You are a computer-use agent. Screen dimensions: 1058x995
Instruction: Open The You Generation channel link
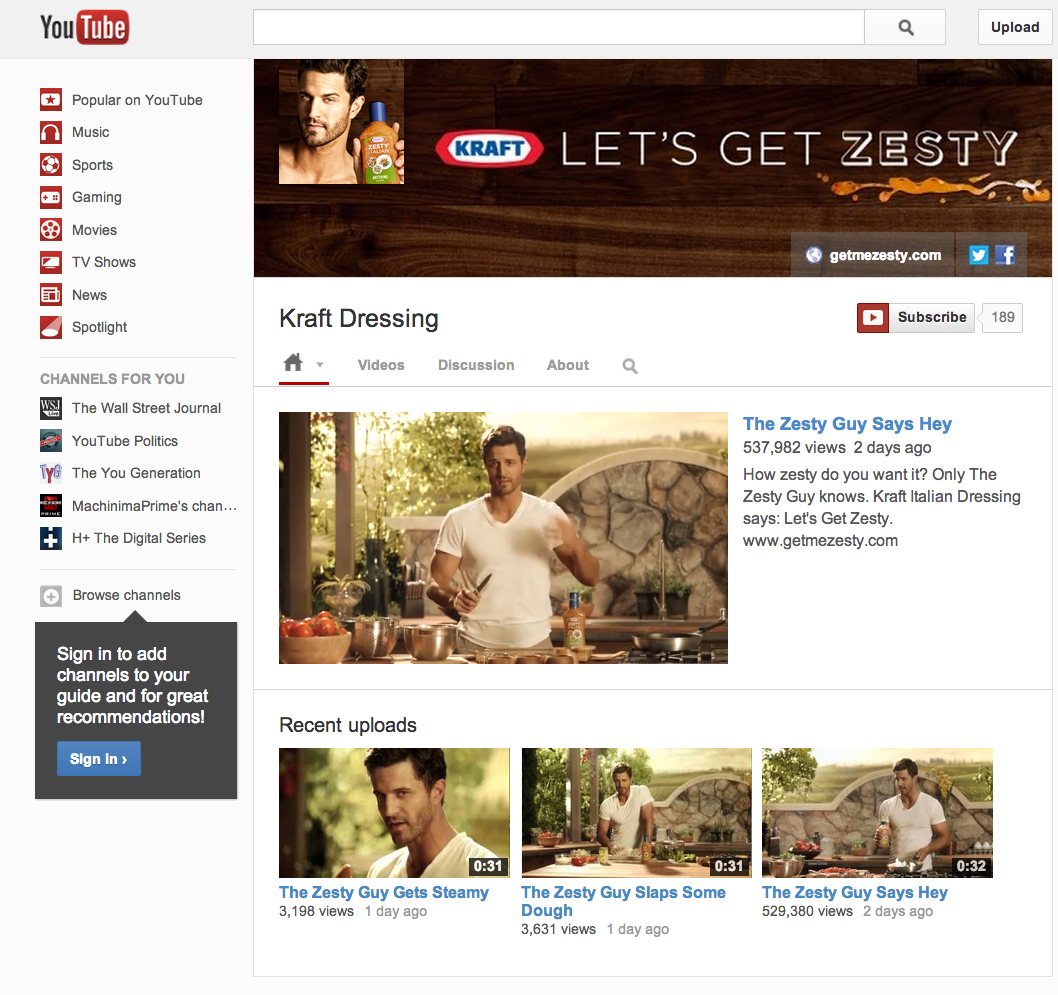136,473
